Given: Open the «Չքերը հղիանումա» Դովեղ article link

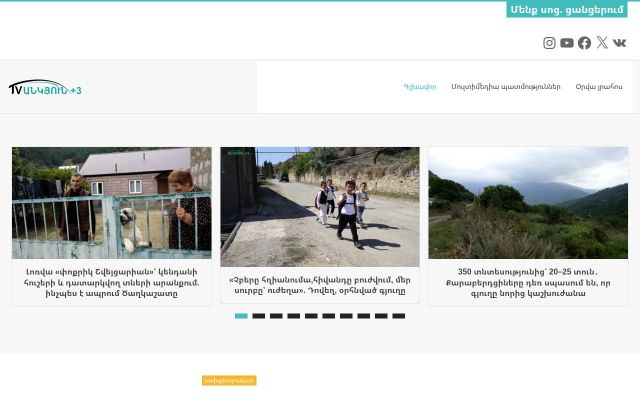Looking at the screenshot, I should (x=320, y=285).
